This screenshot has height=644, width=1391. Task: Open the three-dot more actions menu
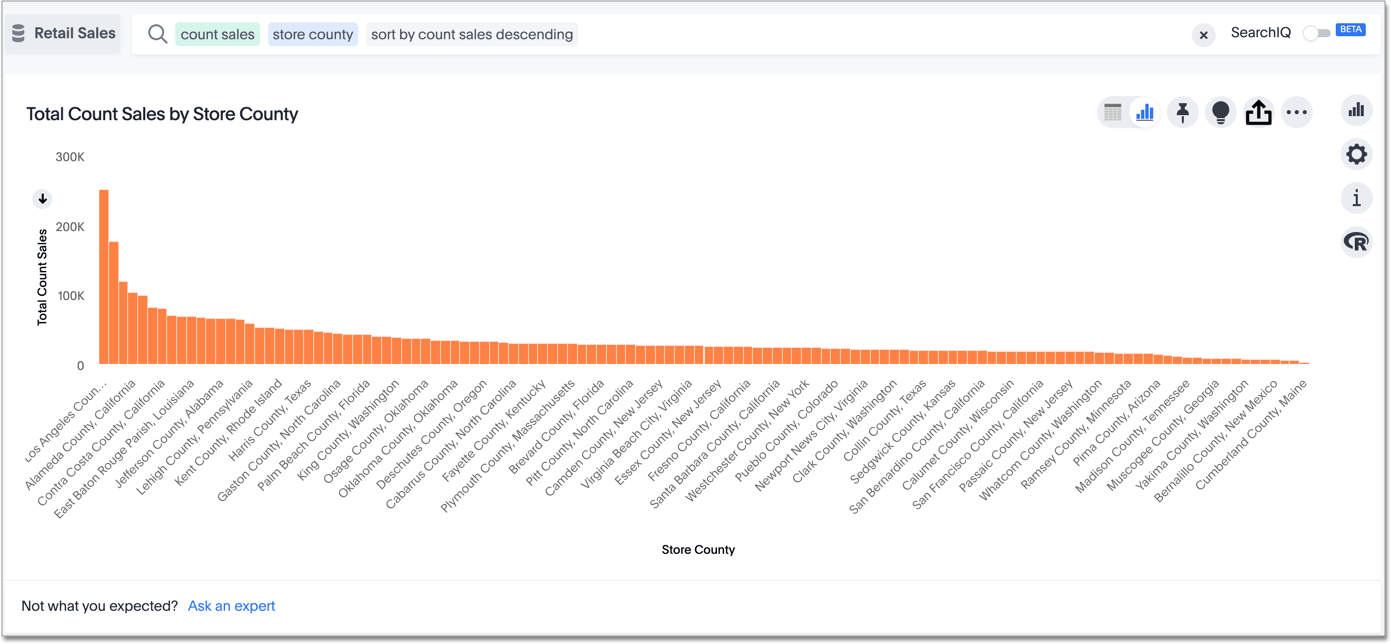[x=1296, y=113]
